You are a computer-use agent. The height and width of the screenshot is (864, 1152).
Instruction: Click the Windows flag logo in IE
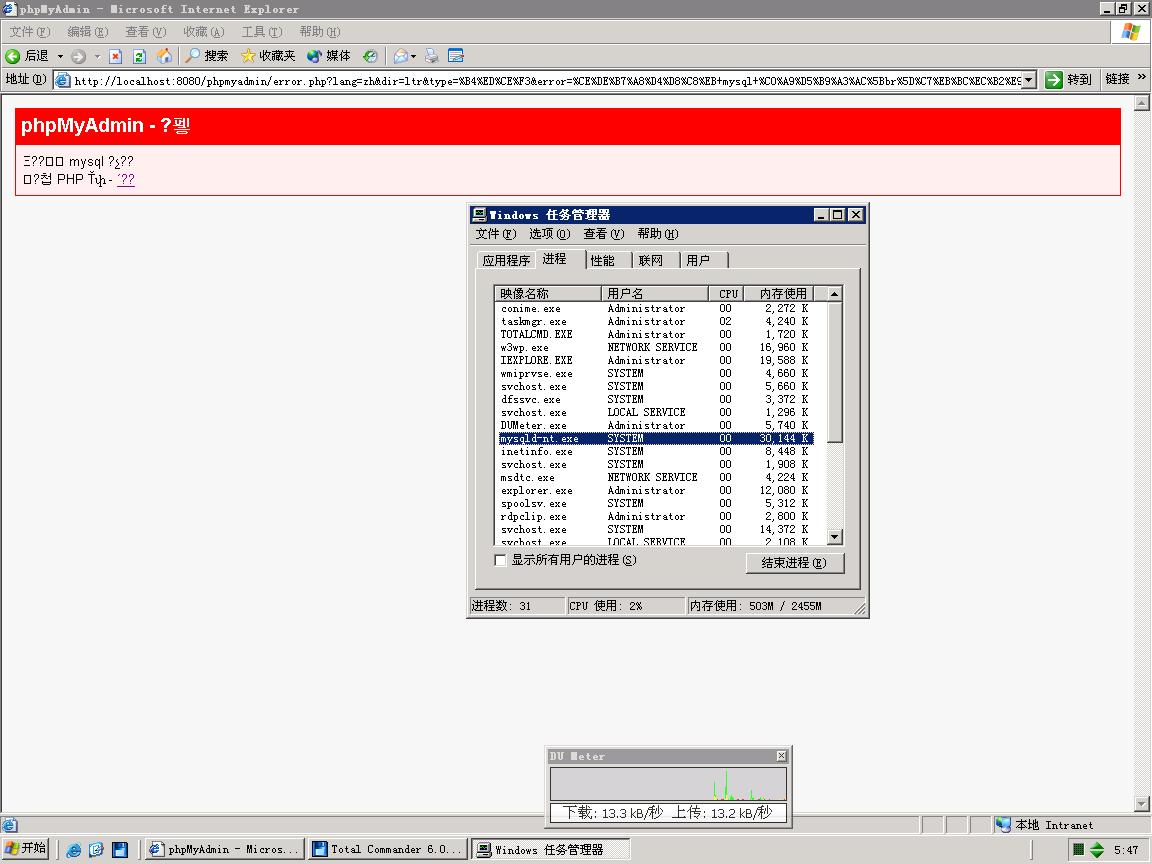coord(1131,32)
